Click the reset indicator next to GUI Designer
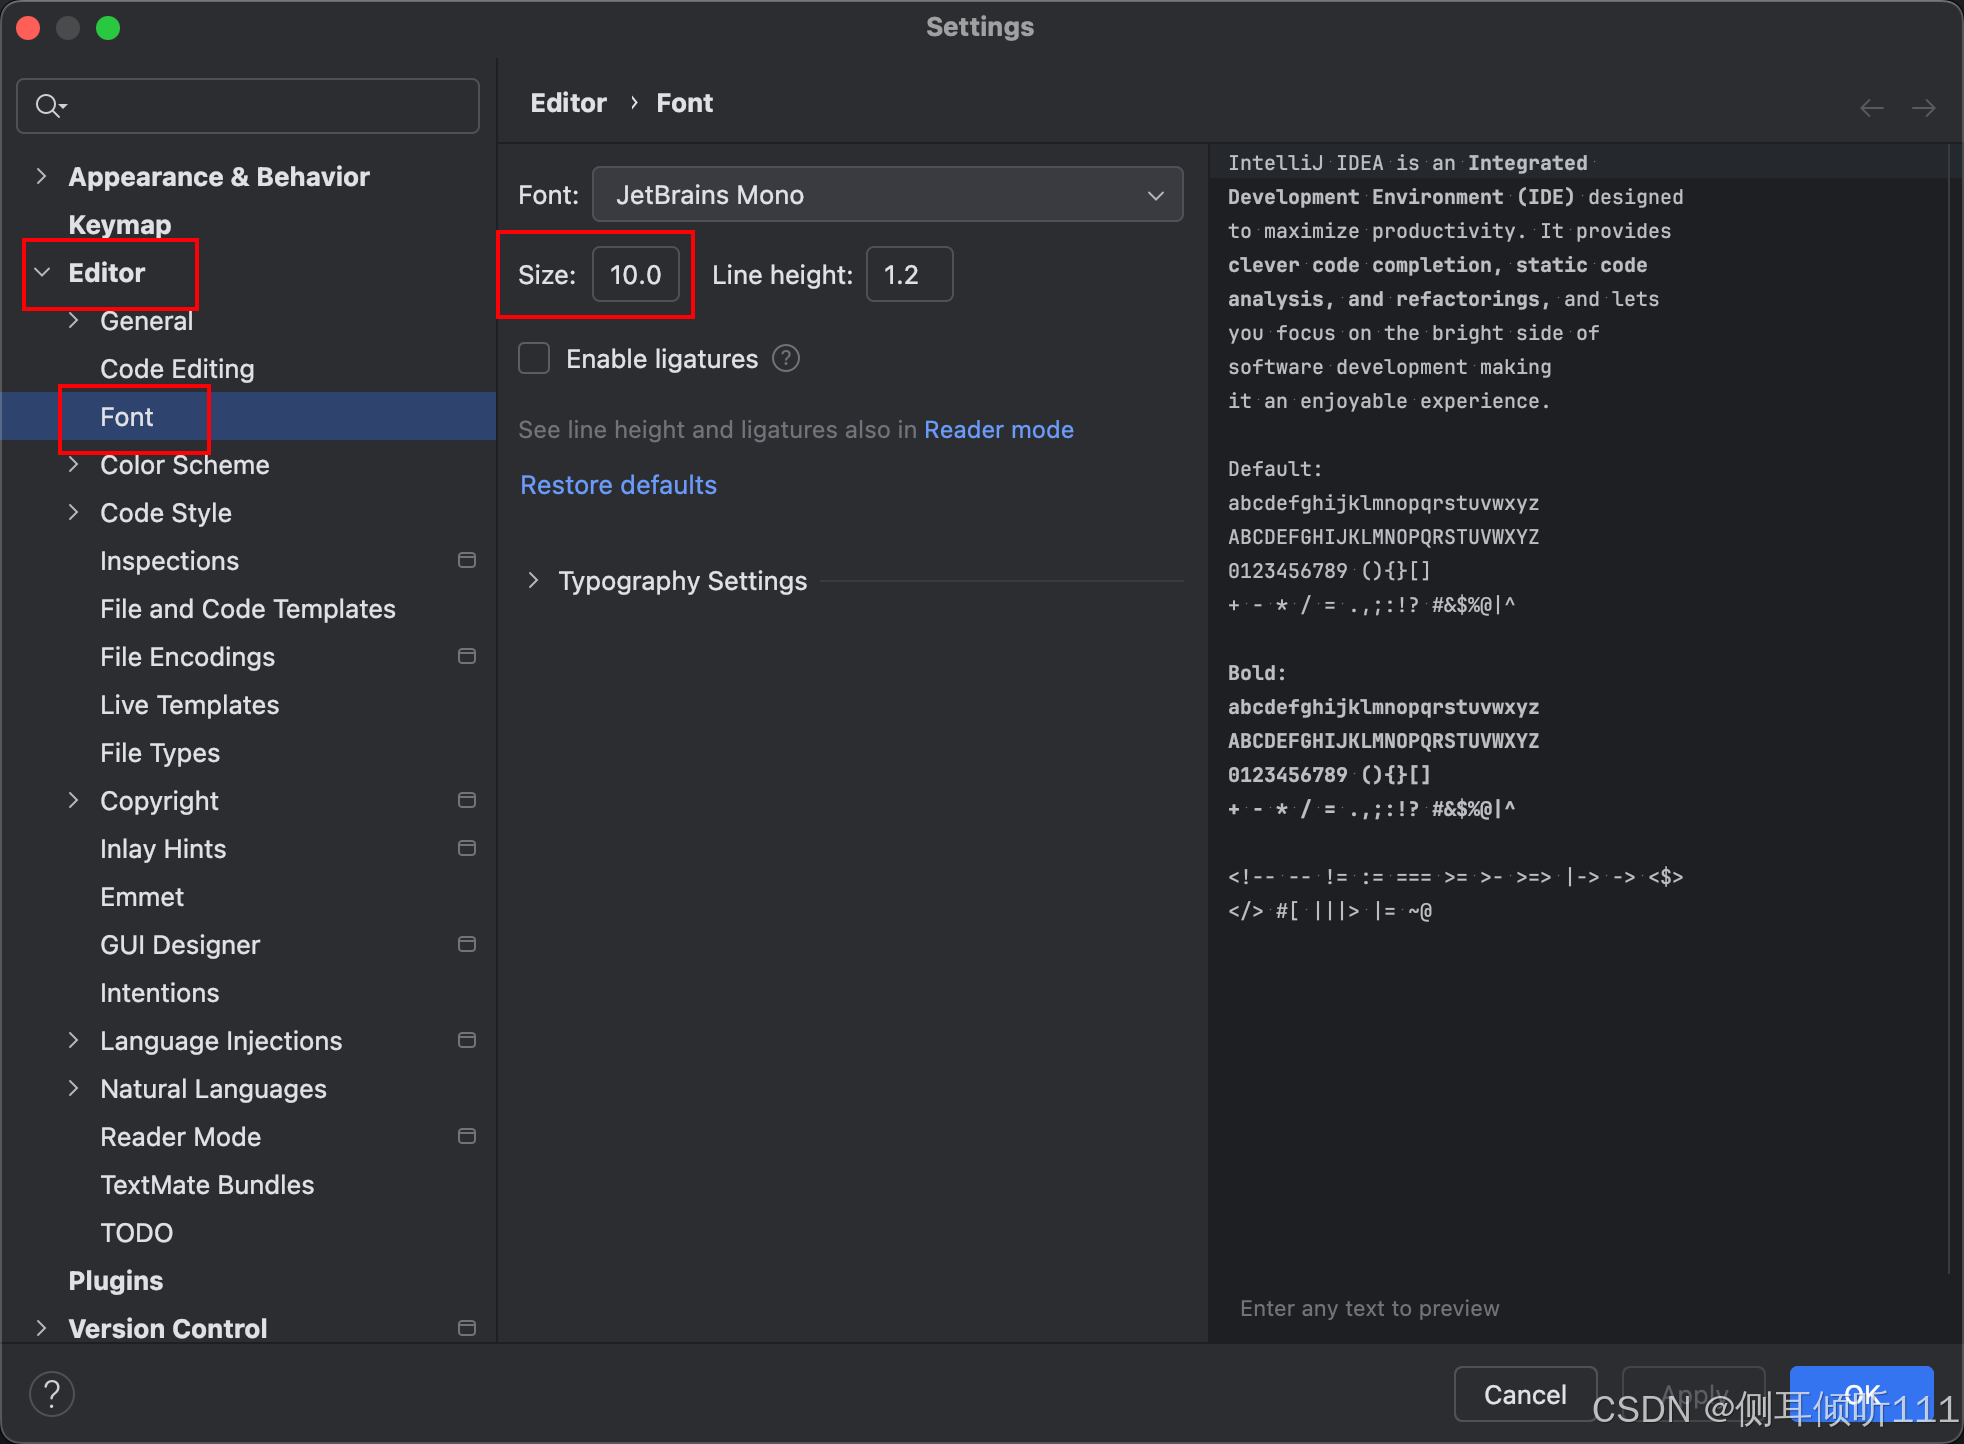Screen dimensions: 1964x1444 tap(466, 944)
